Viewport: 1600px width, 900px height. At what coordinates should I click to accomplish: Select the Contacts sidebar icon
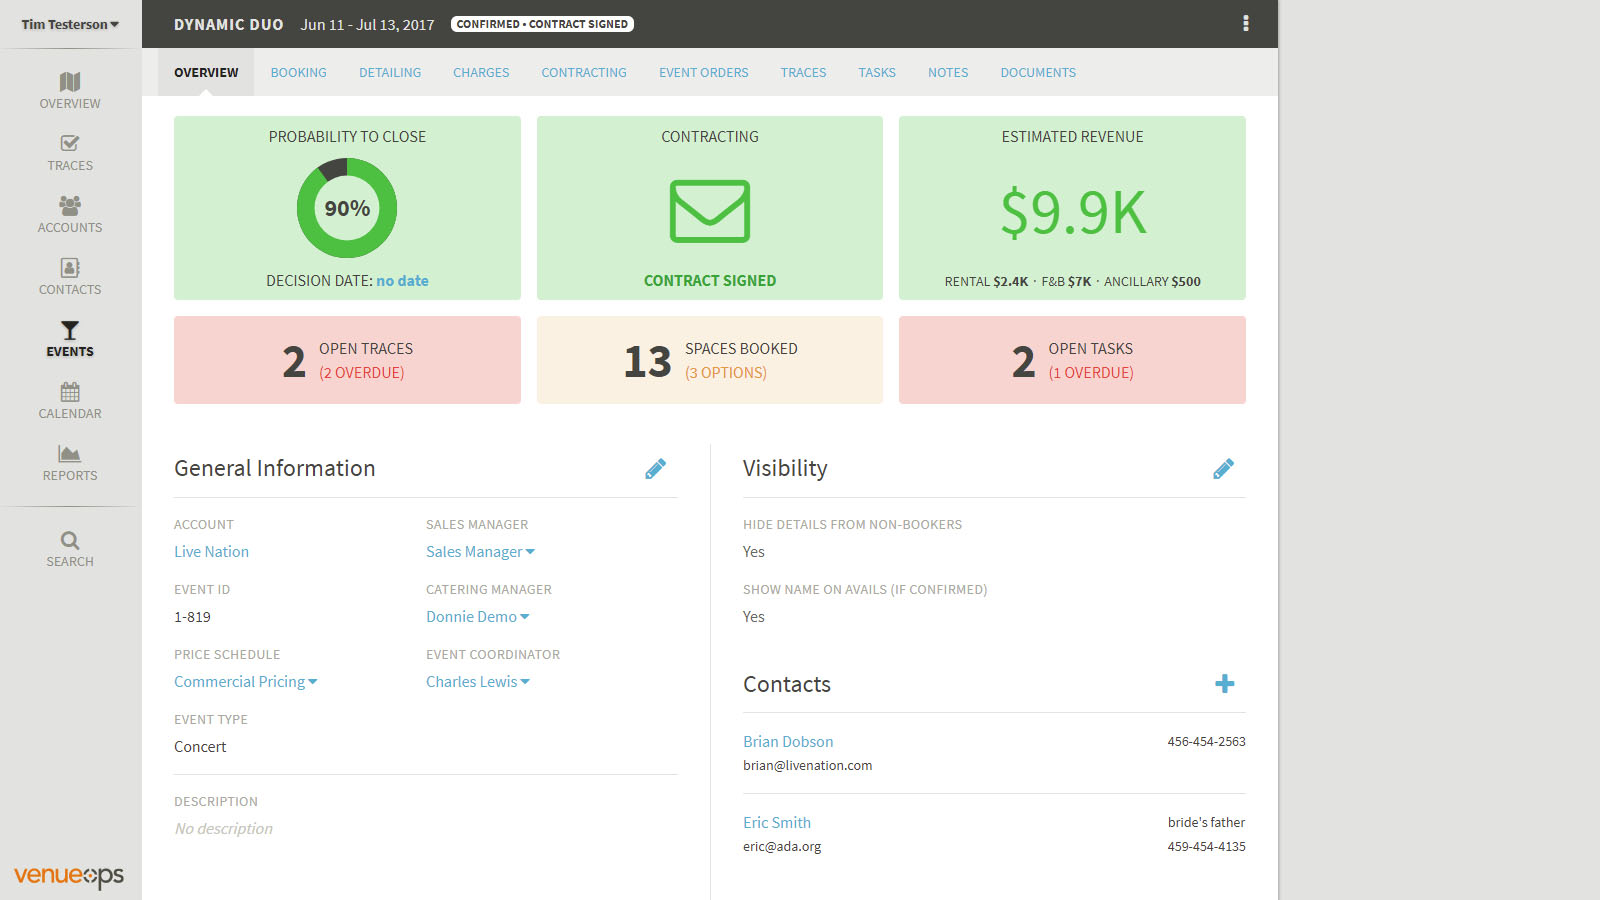point(70,268)
